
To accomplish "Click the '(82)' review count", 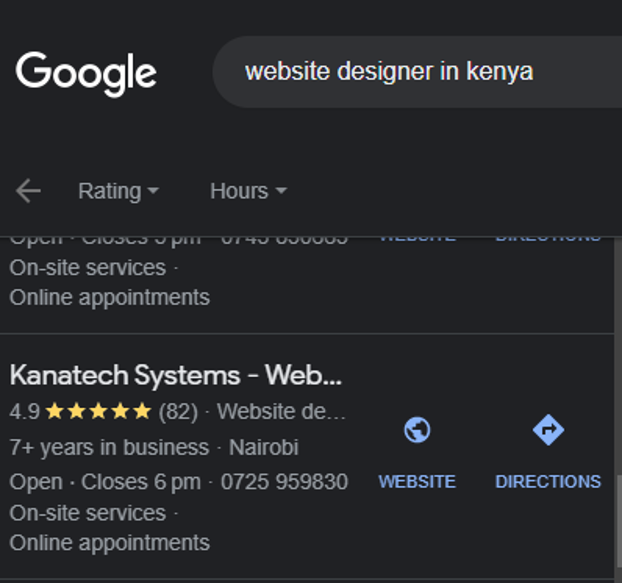I will pos(178,412).
